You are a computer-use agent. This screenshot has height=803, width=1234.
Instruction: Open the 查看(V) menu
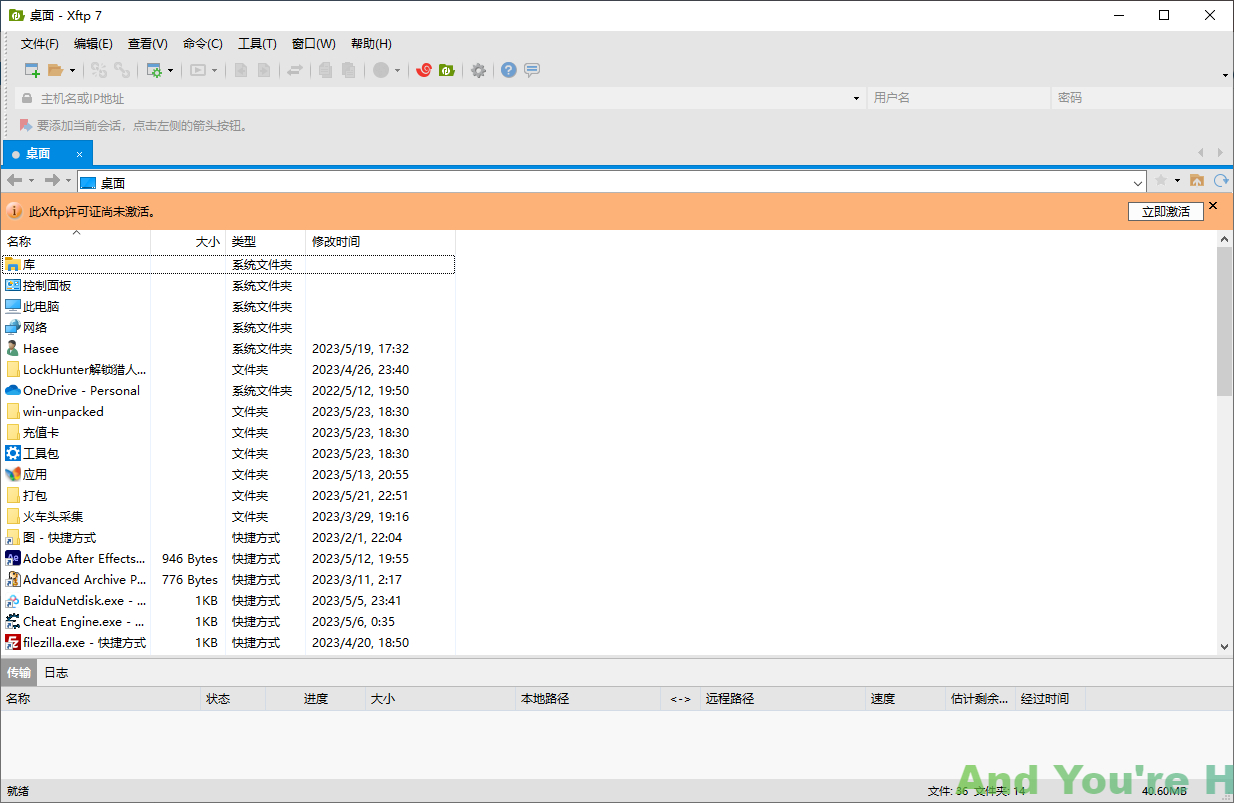148,44
